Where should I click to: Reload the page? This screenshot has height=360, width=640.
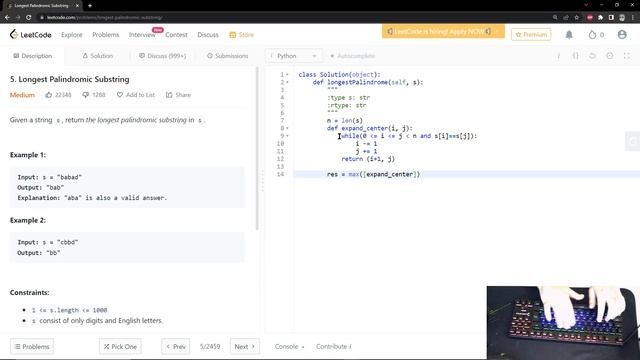coord(29,18)
